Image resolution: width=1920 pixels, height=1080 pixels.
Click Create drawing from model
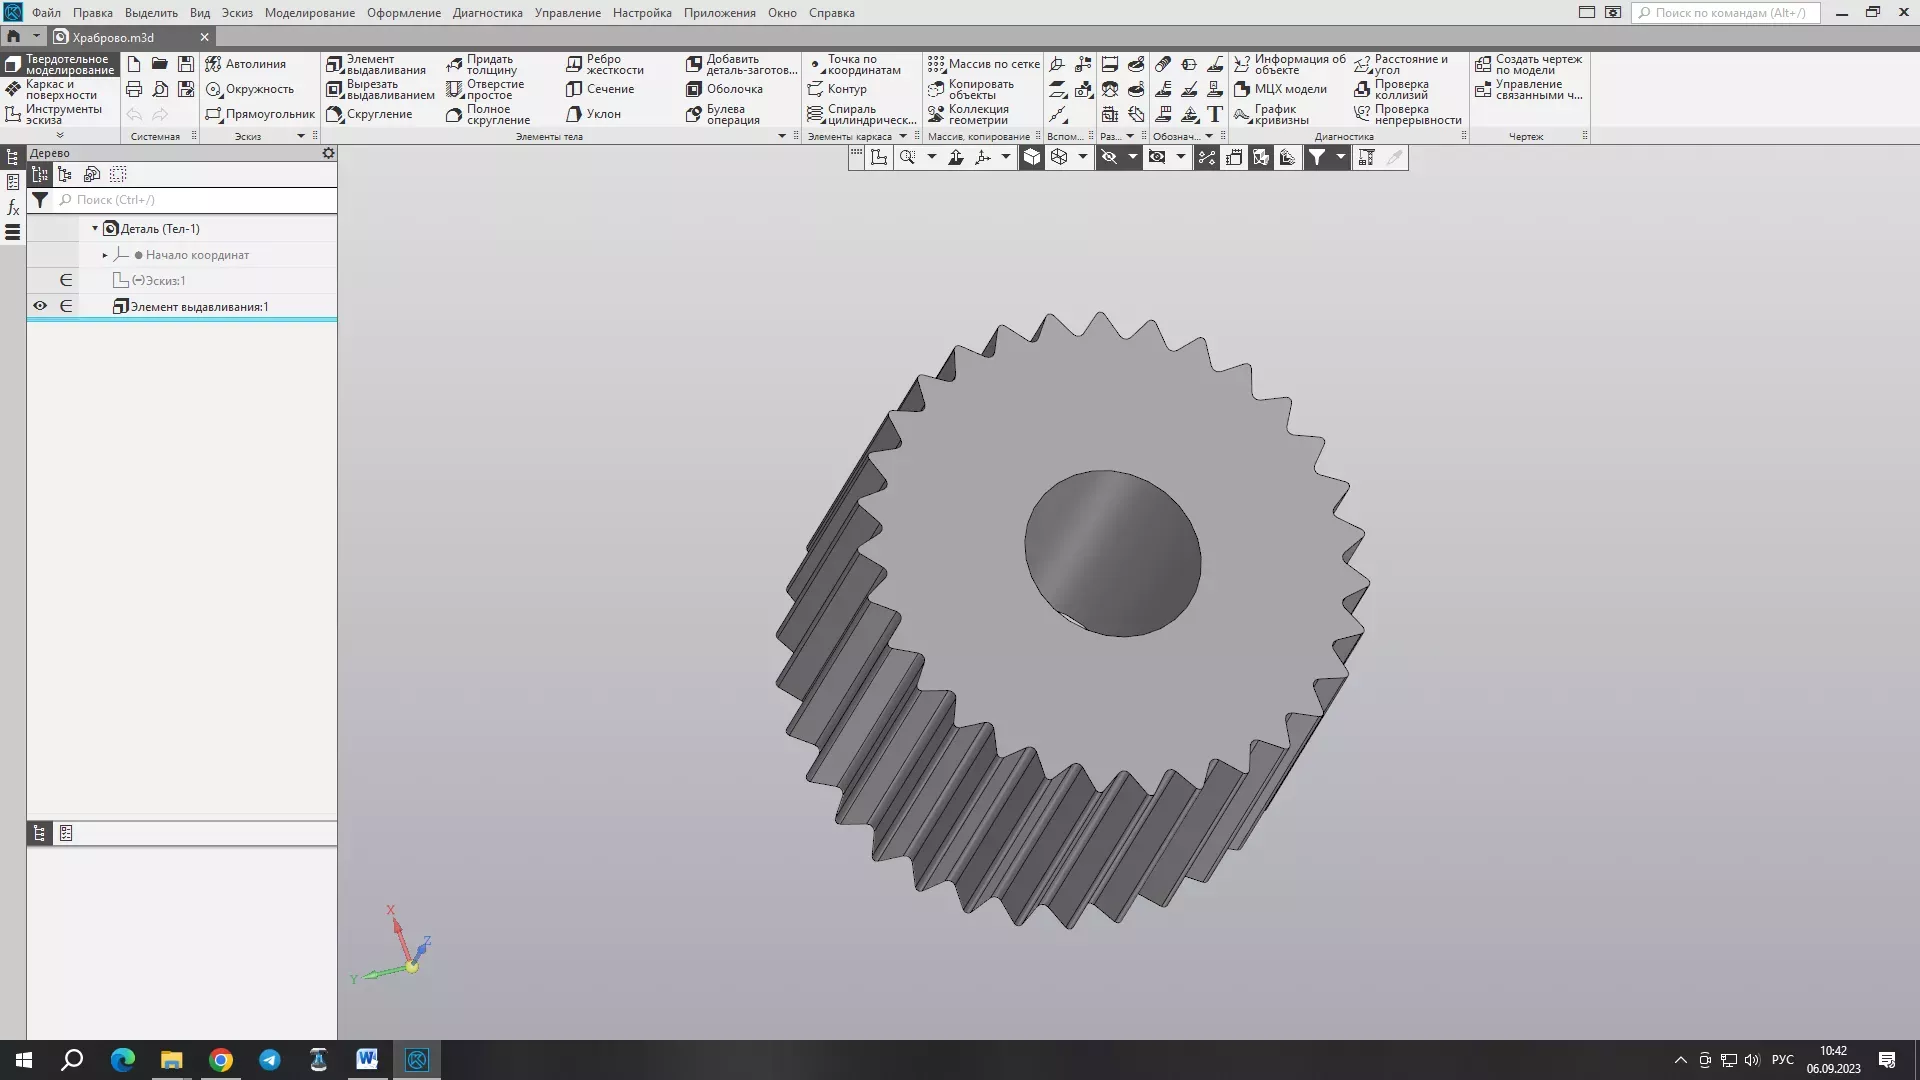click(x=1529, y=64)
